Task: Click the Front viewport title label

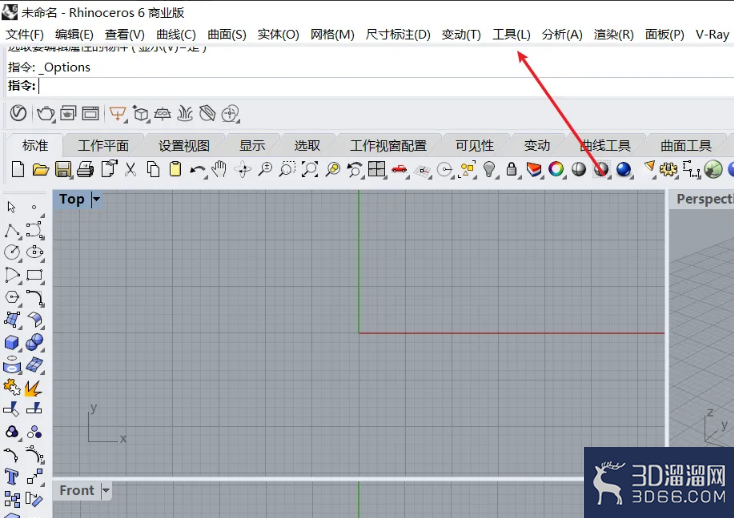Action: click(x=77, y=490)
